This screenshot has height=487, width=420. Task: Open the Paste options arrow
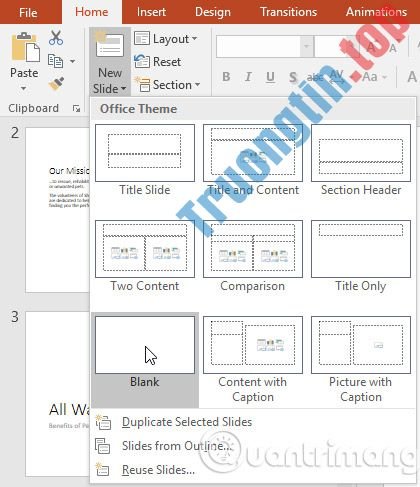point(23,89)
